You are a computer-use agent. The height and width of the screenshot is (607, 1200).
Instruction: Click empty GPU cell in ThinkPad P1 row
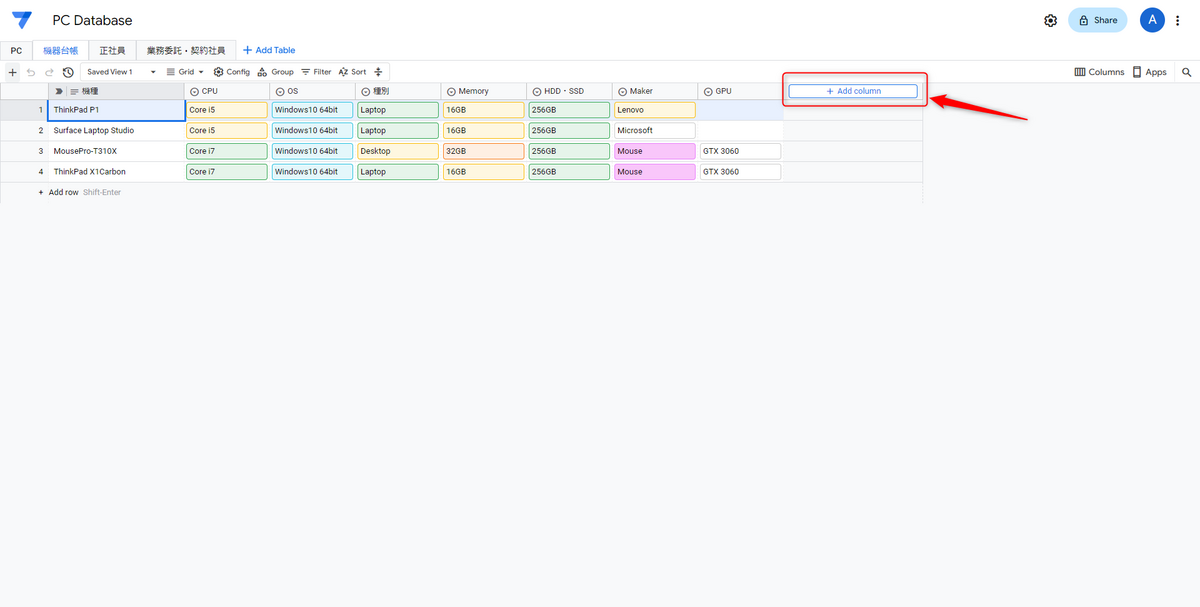(x=741, y=110)
